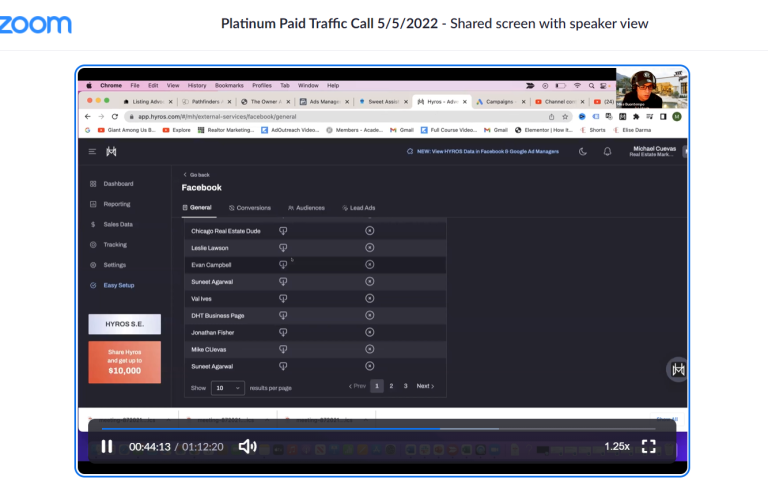Collapse sidebar with the hamburger menu icon
This screenshot has width=768, height=504.
click(x=93, y=152)
